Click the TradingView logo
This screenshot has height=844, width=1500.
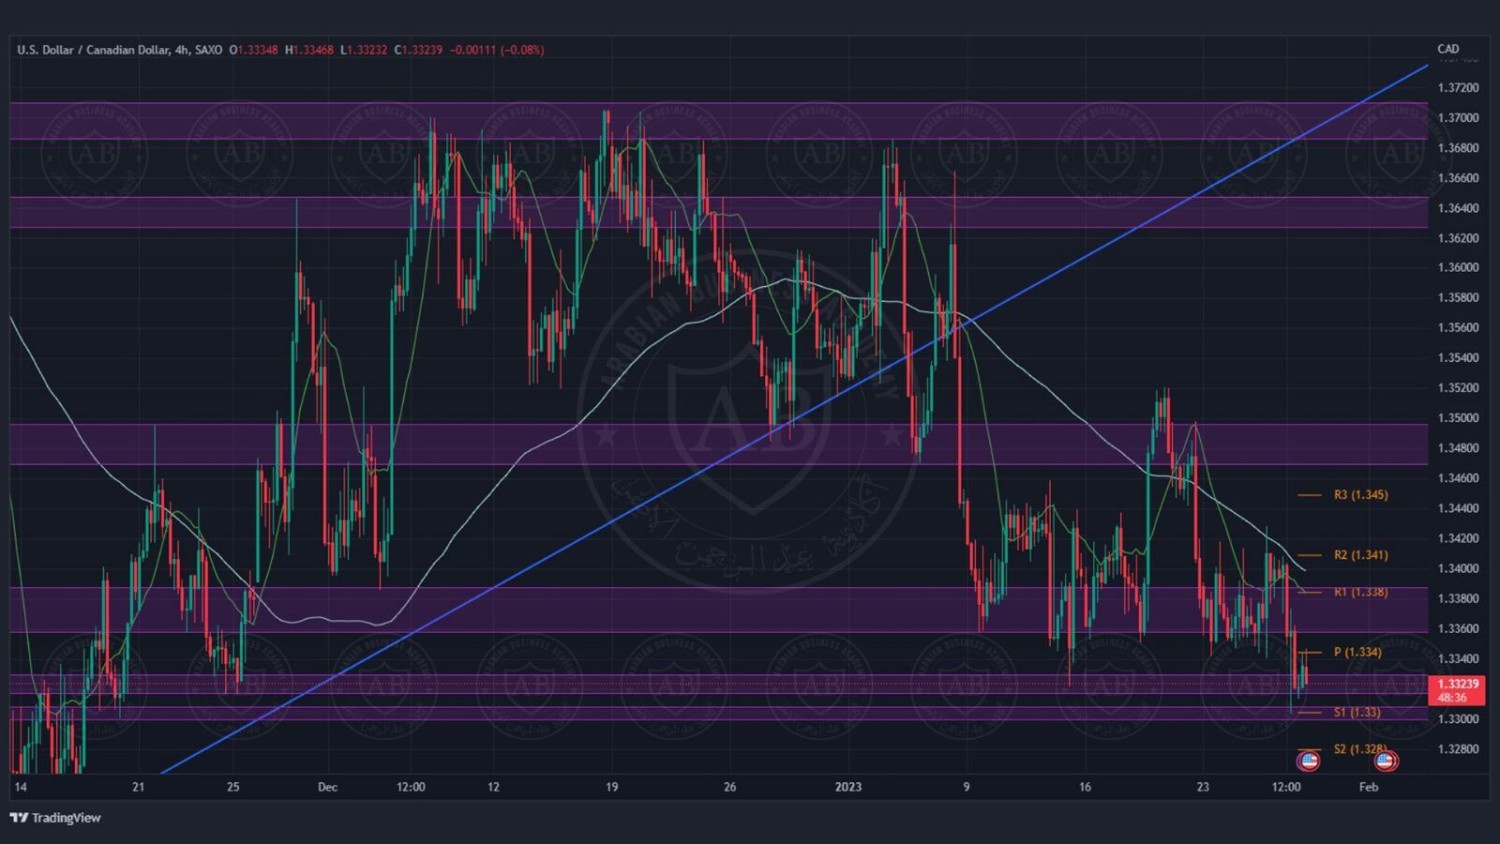(55, 818)
